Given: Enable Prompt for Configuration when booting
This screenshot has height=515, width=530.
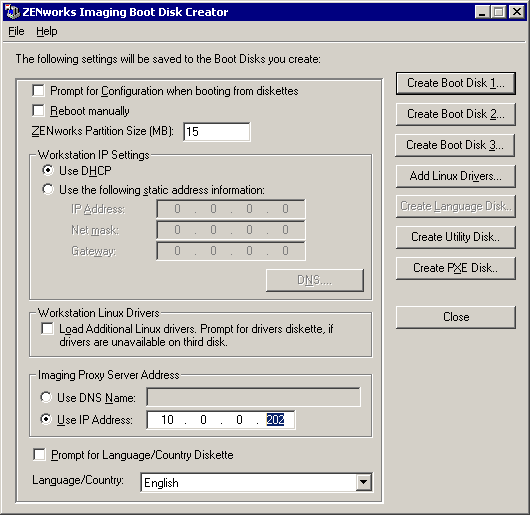Looking at the screenshot, I should click(x=38, y=91).
